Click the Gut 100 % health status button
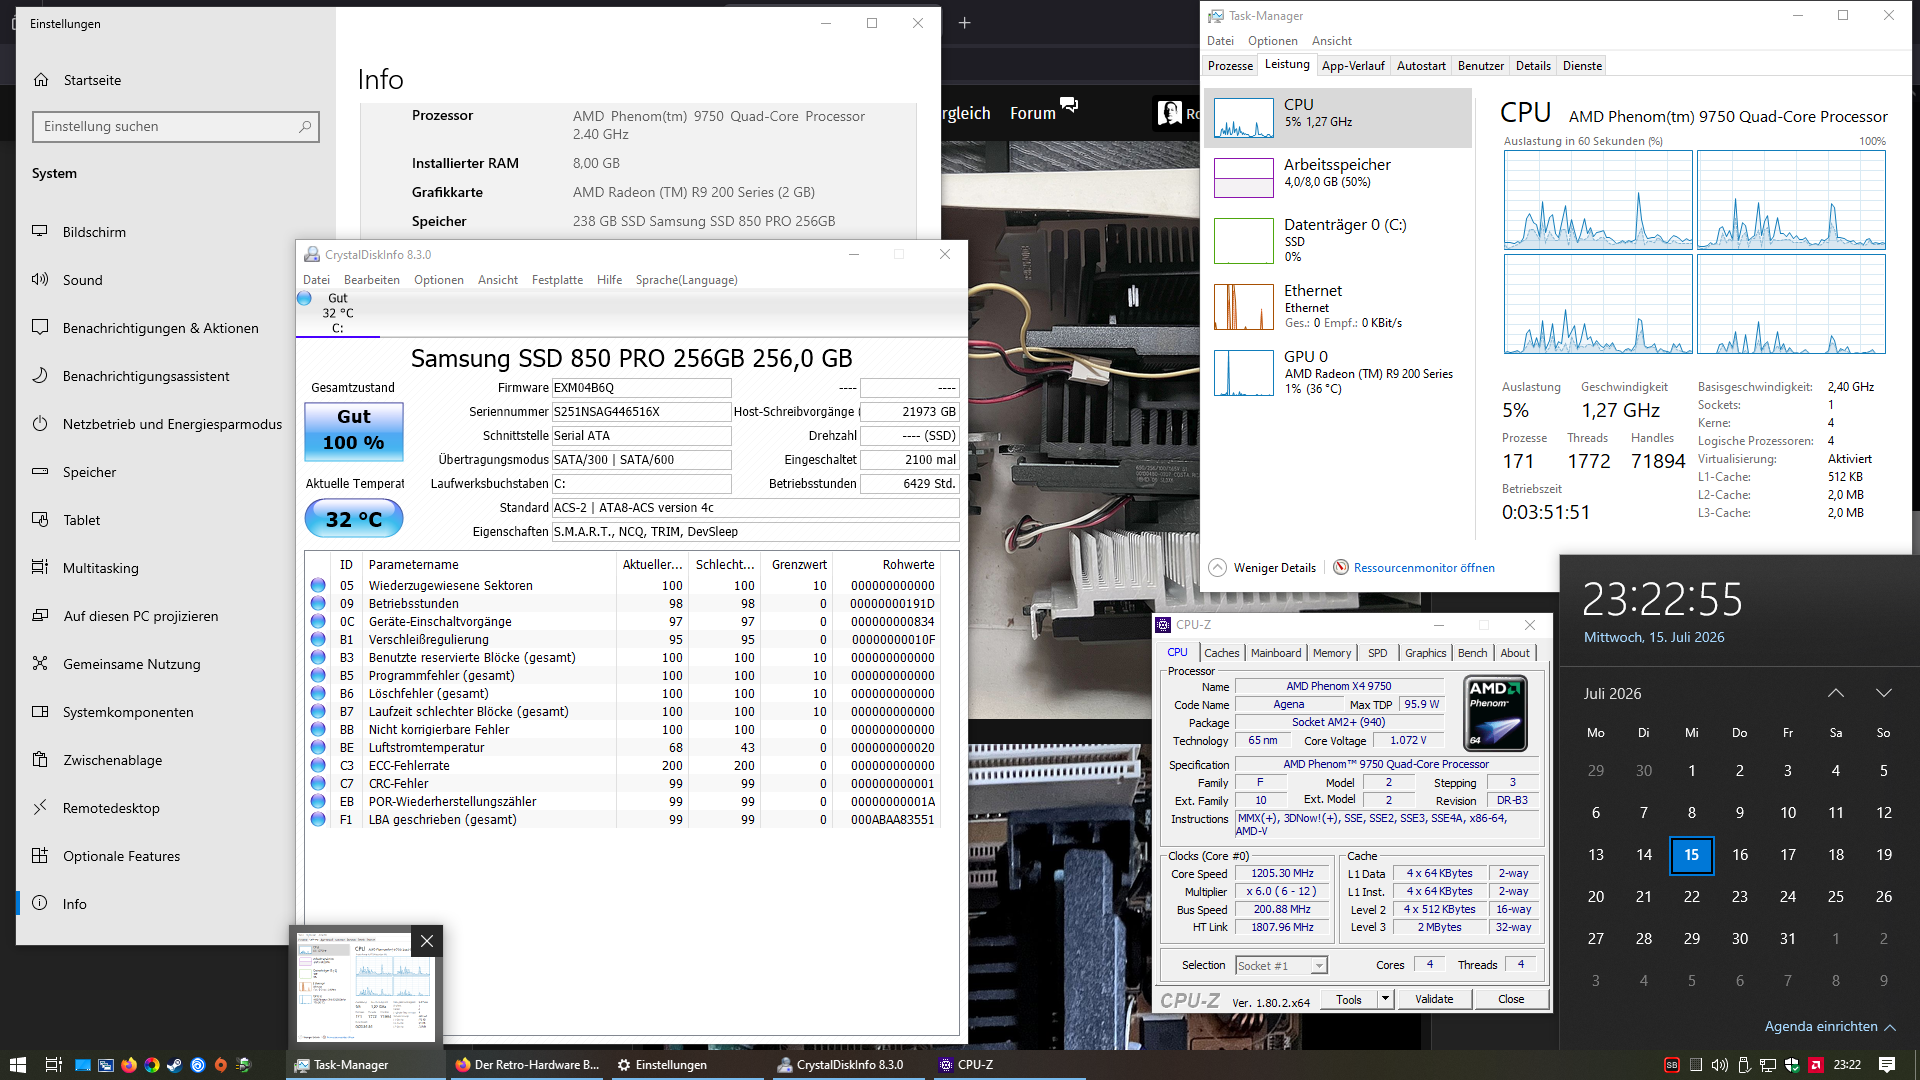The image size is (1920, 1080). tap(353, 431)
